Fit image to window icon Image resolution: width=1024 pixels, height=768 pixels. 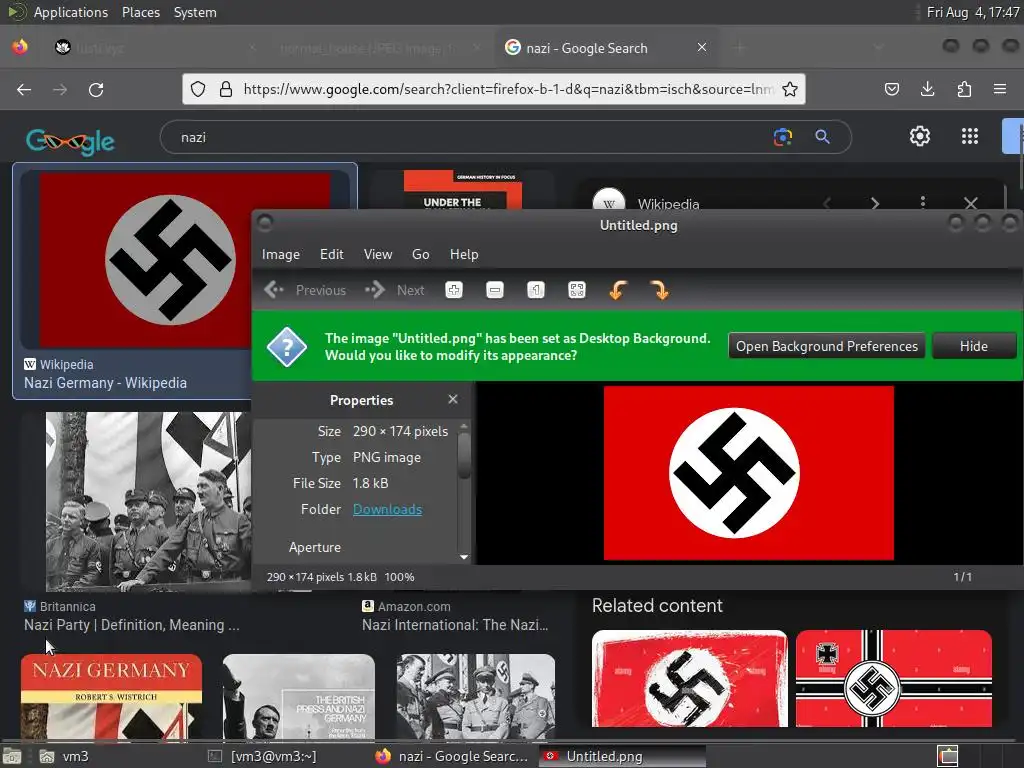577,290
